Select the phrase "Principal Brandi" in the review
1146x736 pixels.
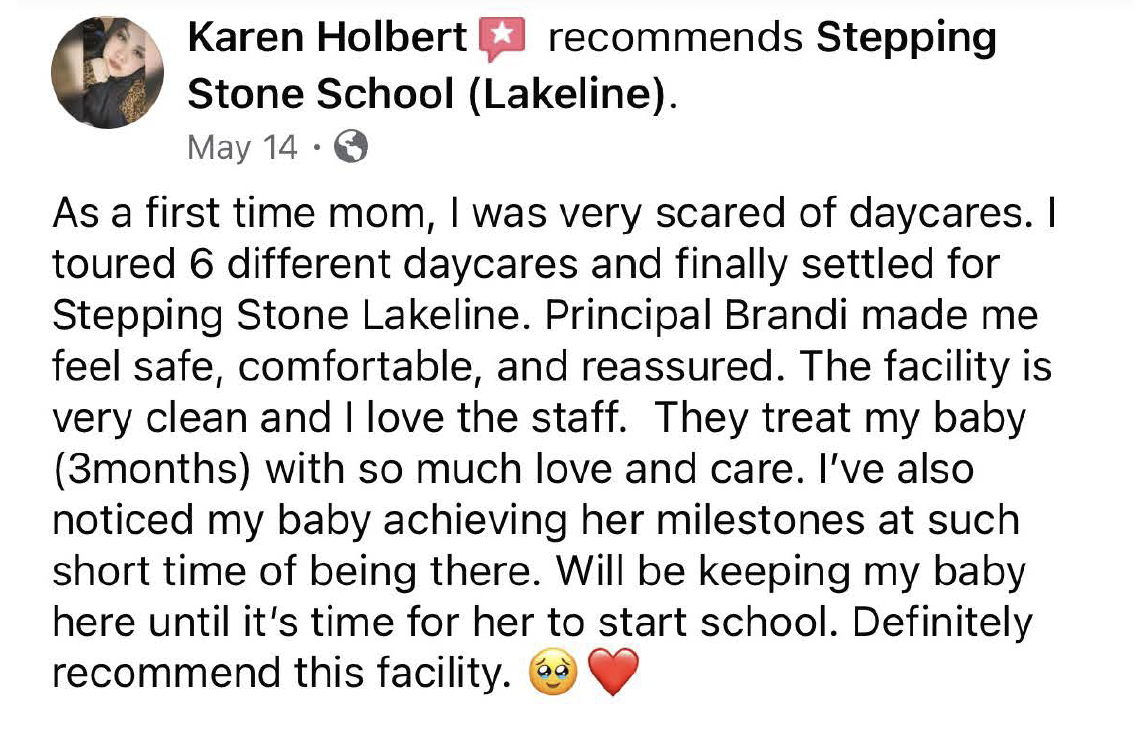(x=696, y=316)
